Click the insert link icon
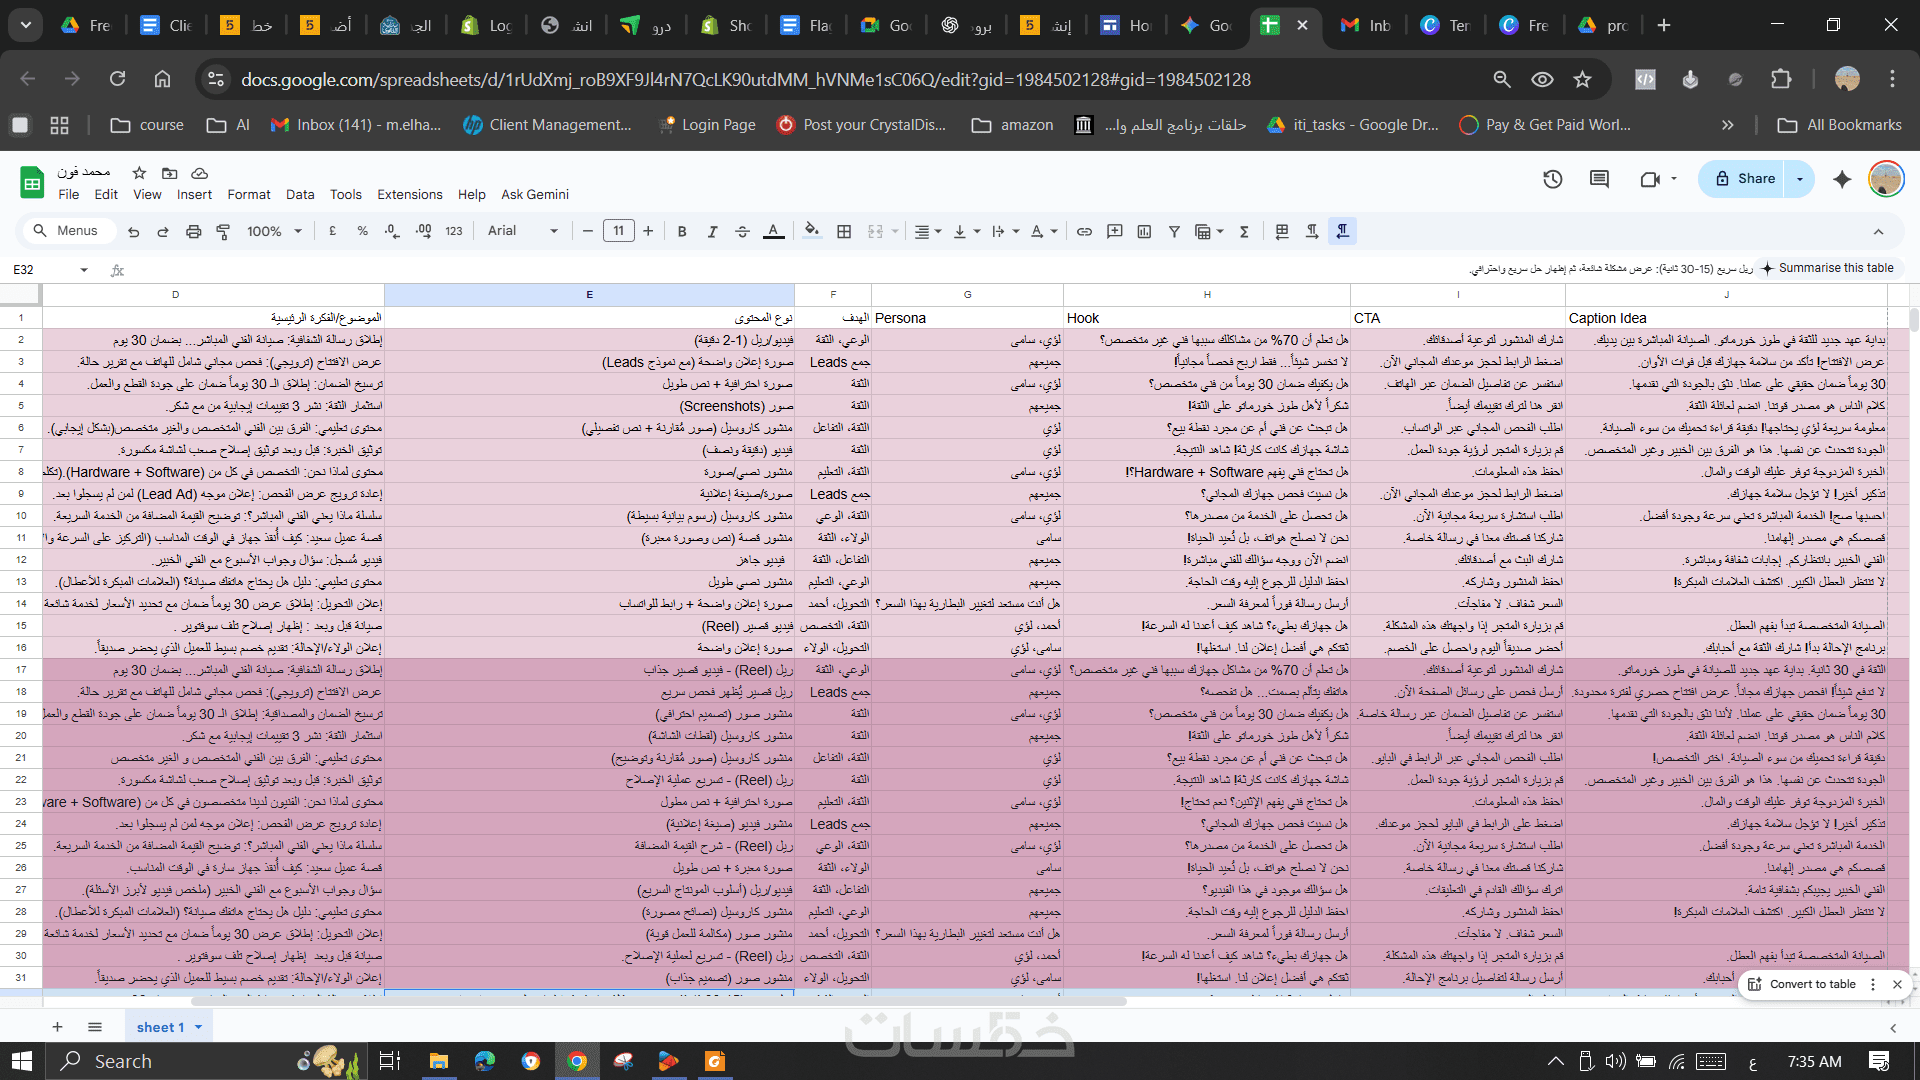 1084,231
